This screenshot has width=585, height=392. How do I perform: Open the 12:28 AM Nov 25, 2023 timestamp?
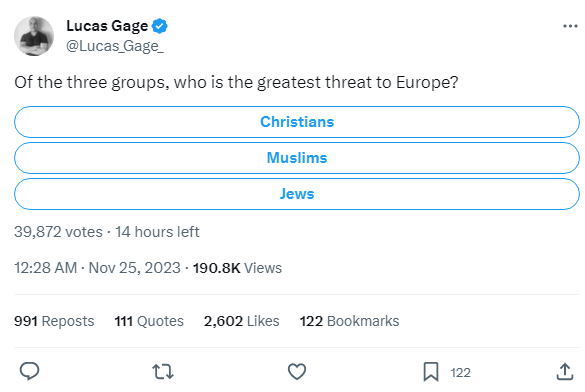(x=97, y=268)
